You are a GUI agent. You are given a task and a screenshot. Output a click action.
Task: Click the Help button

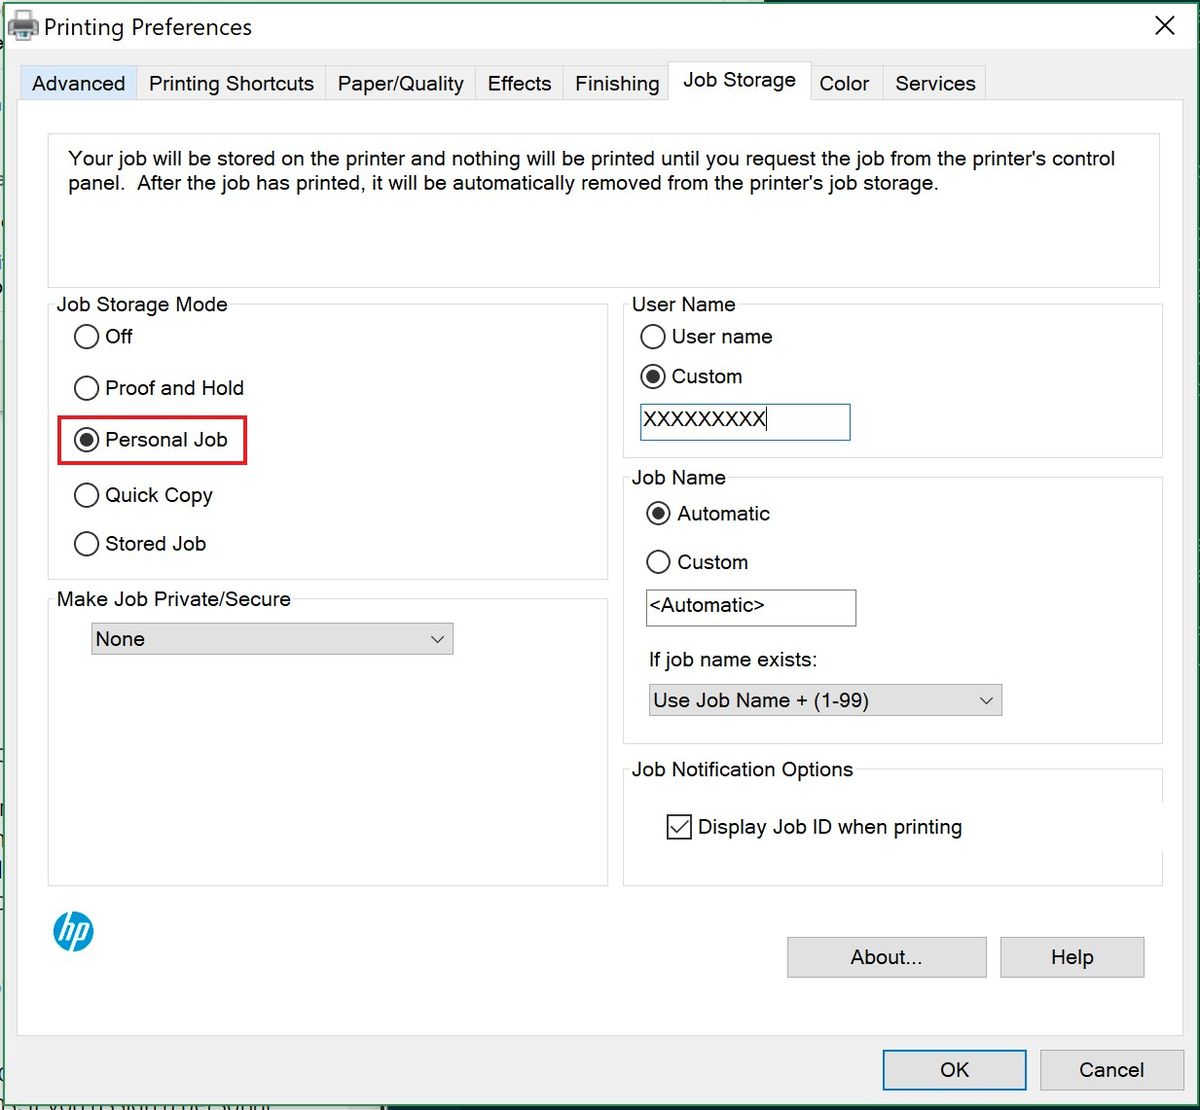coord(1072,957)
